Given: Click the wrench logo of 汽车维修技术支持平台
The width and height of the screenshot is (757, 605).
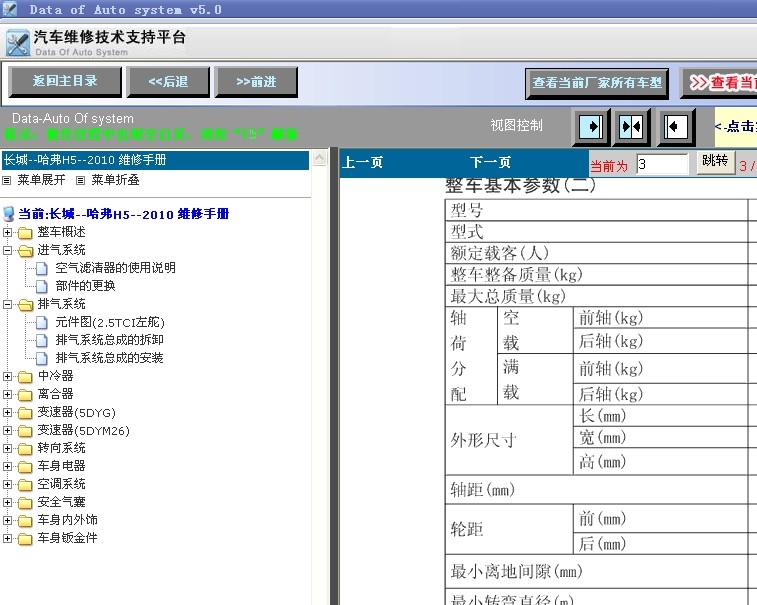Looking at the screenshot, I should 17,43.
